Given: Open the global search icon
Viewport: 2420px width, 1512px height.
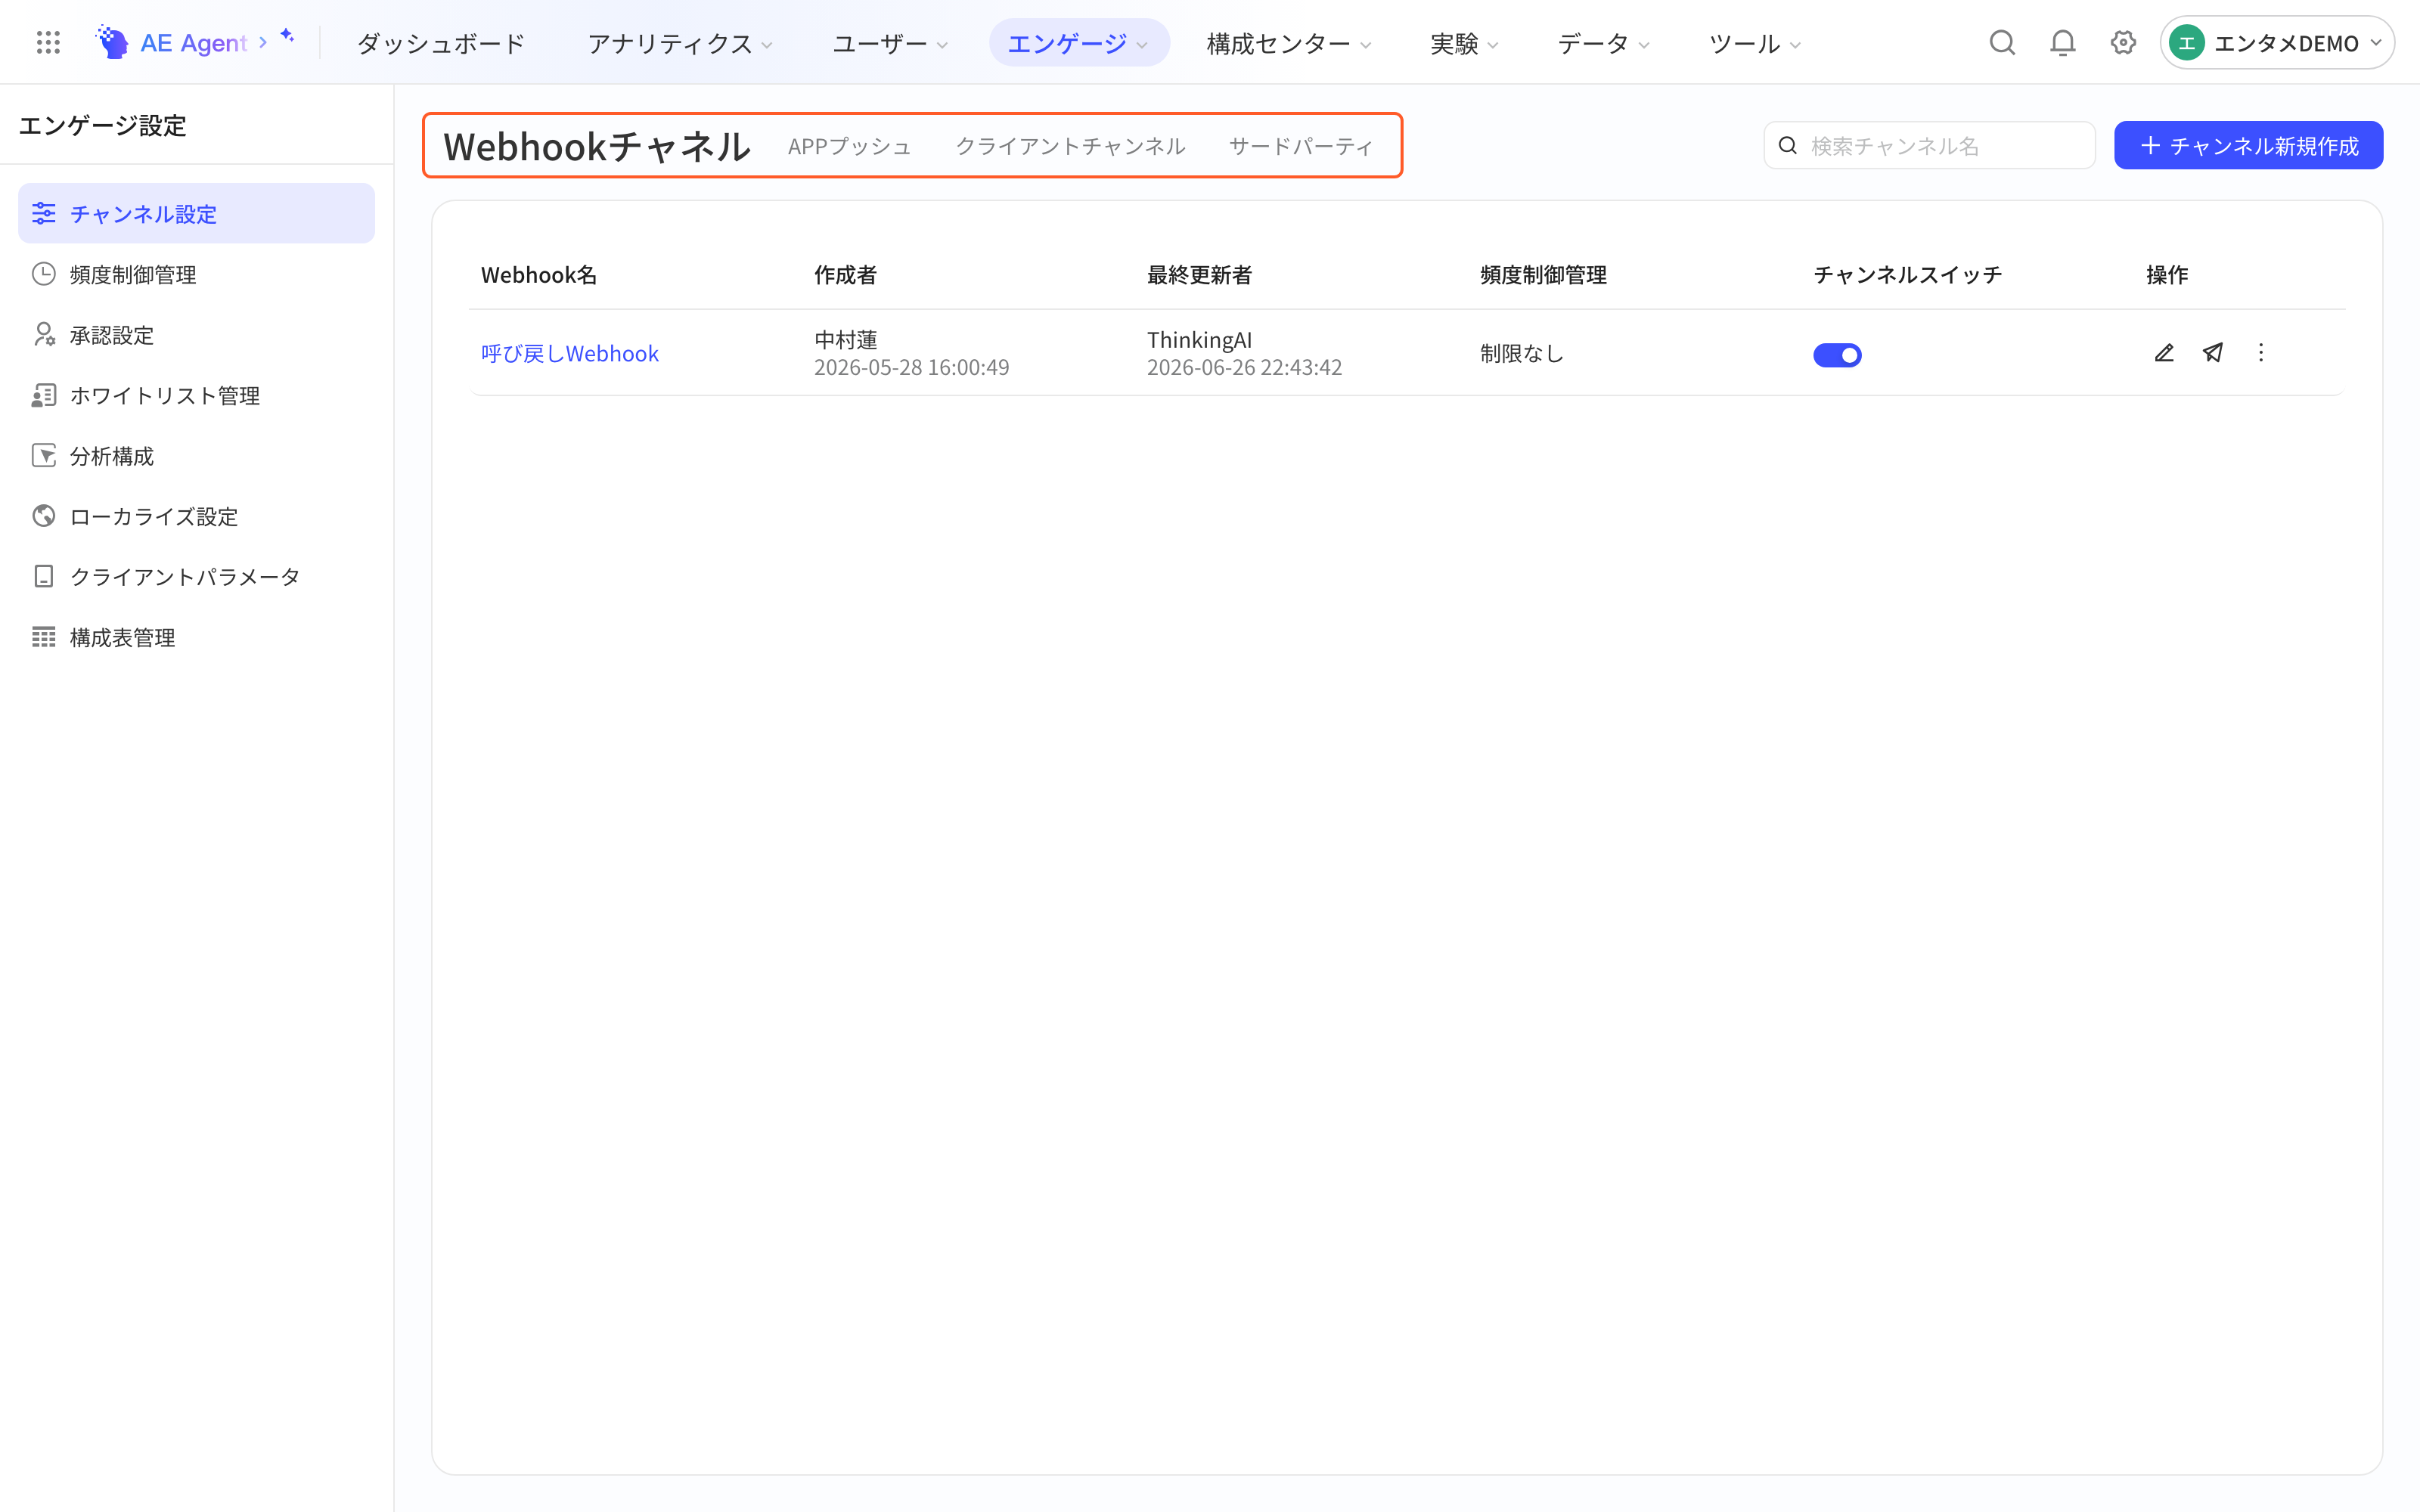Looking at the screenshot, I should pyautogui.click(x=2002, y=43).
